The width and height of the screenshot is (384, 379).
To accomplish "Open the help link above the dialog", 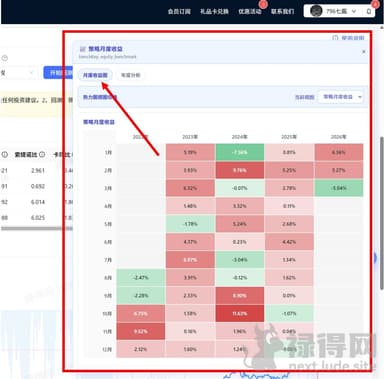I will [349, 38].
